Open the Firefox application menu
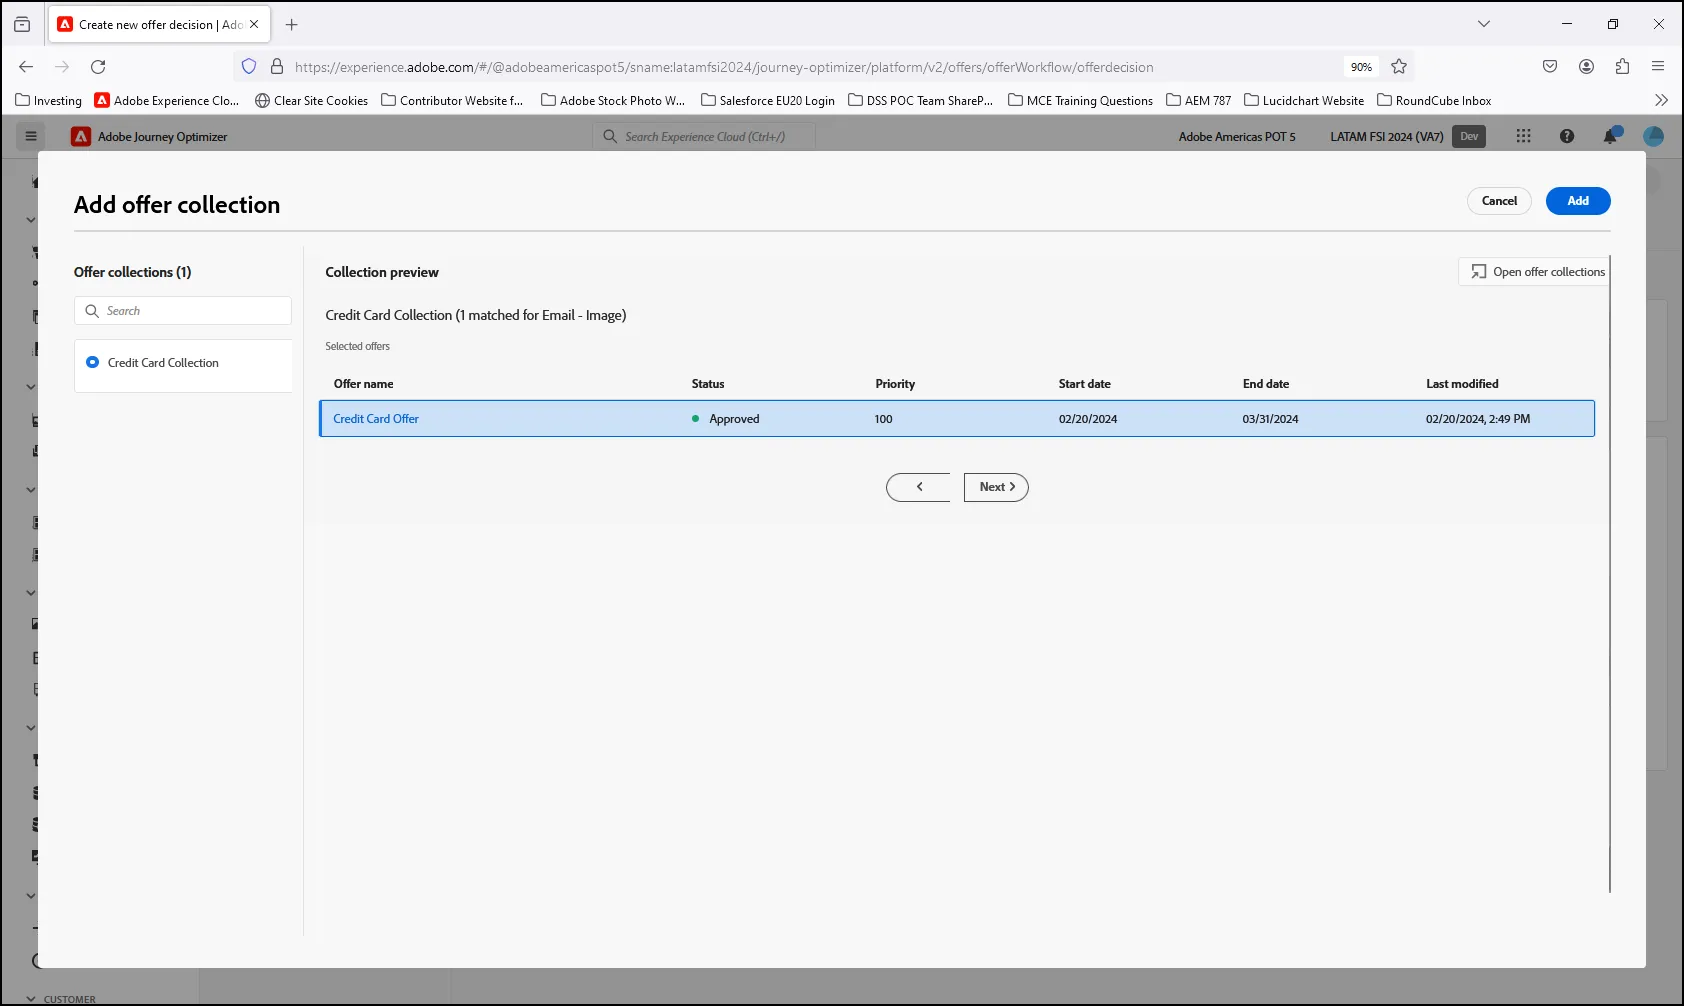This screenshot has width=1684, height=1006. [x=1658, y=67]
